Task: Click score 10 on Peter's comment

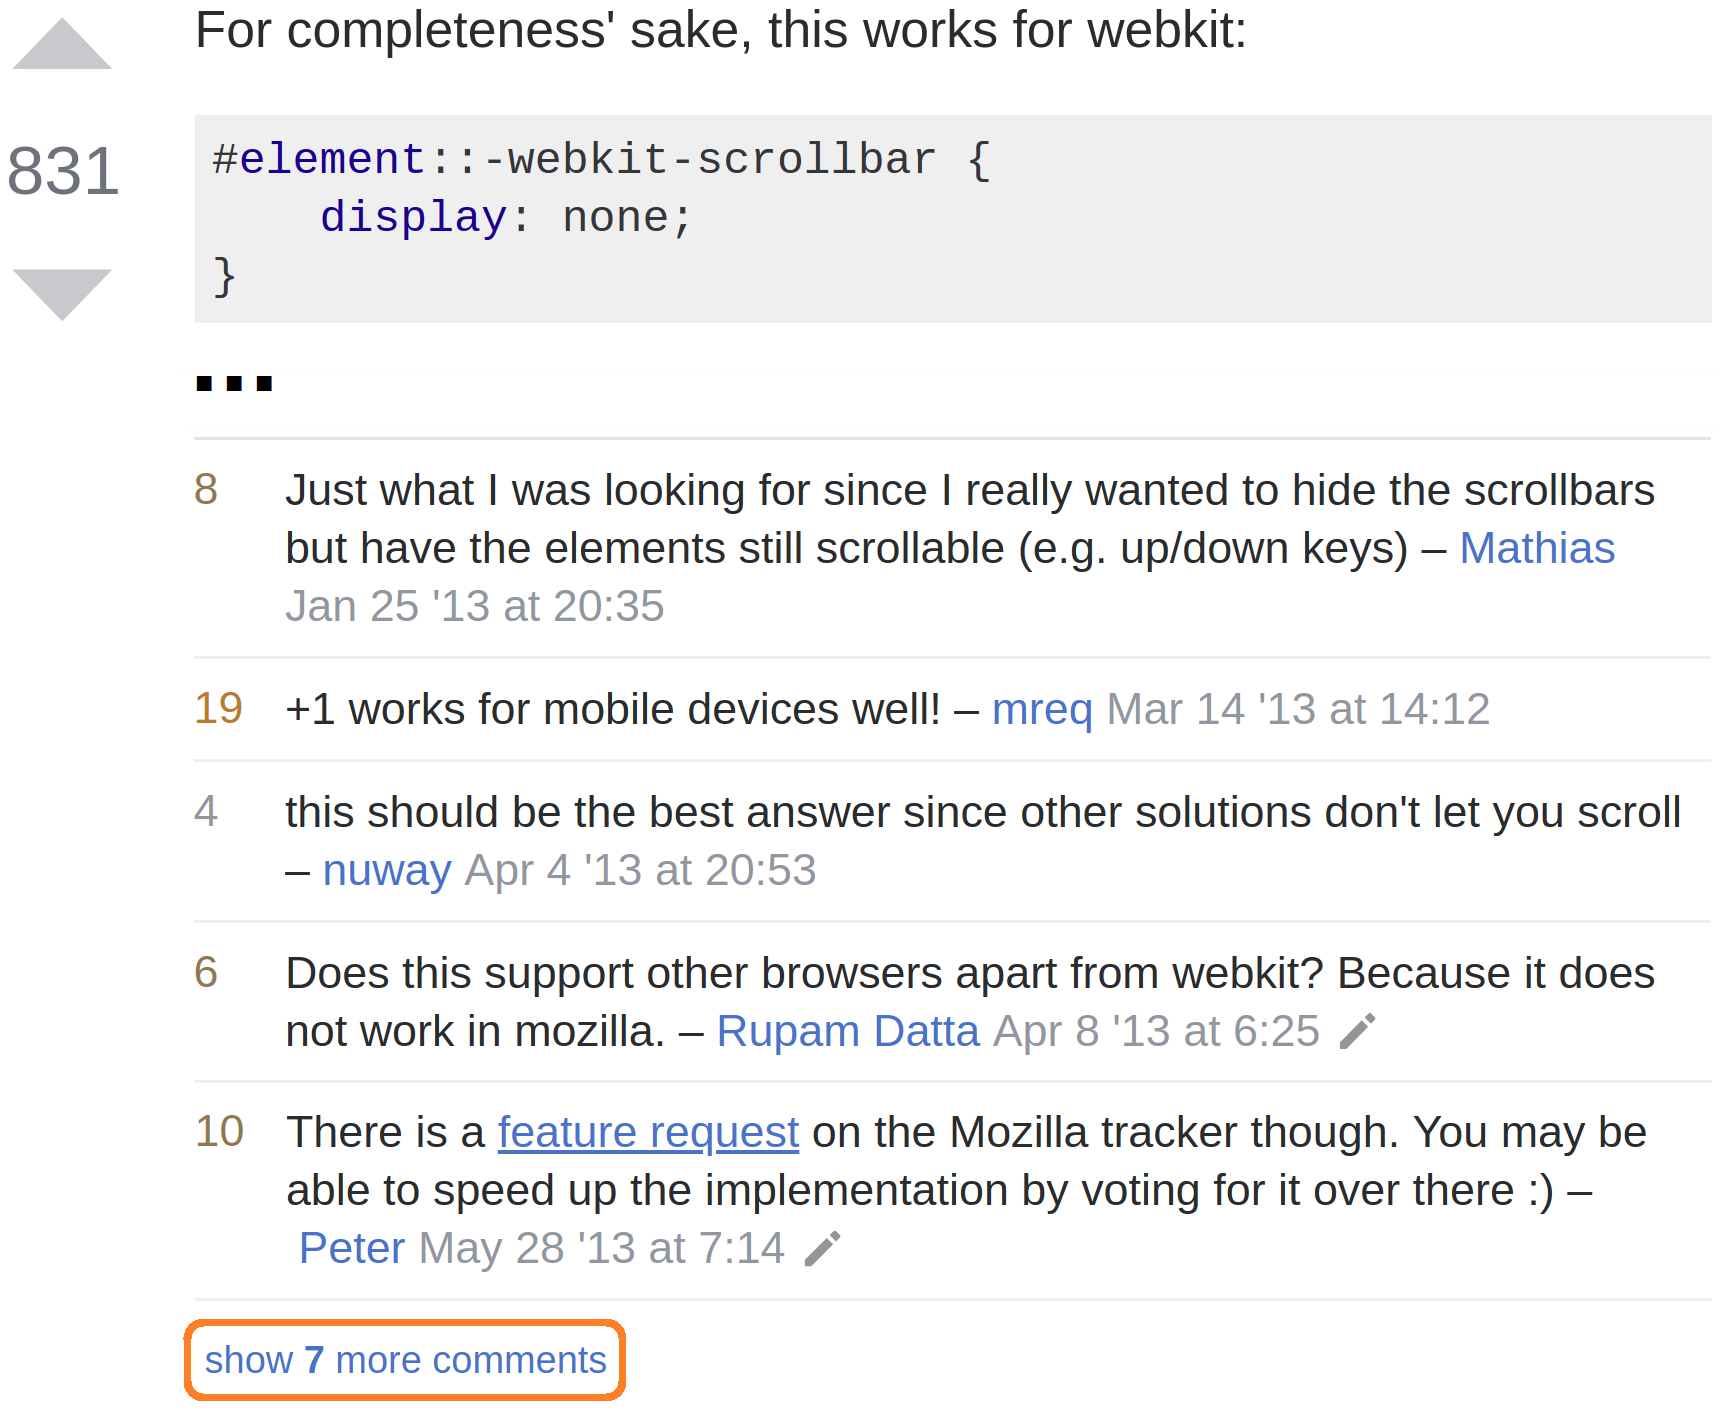Action: pyautogui.click(x=219, y=1132)
